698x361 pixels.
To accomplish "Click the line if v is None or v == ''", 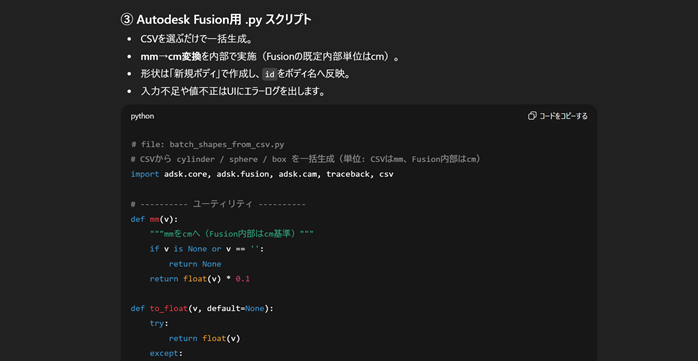I will tap(207, 249).
